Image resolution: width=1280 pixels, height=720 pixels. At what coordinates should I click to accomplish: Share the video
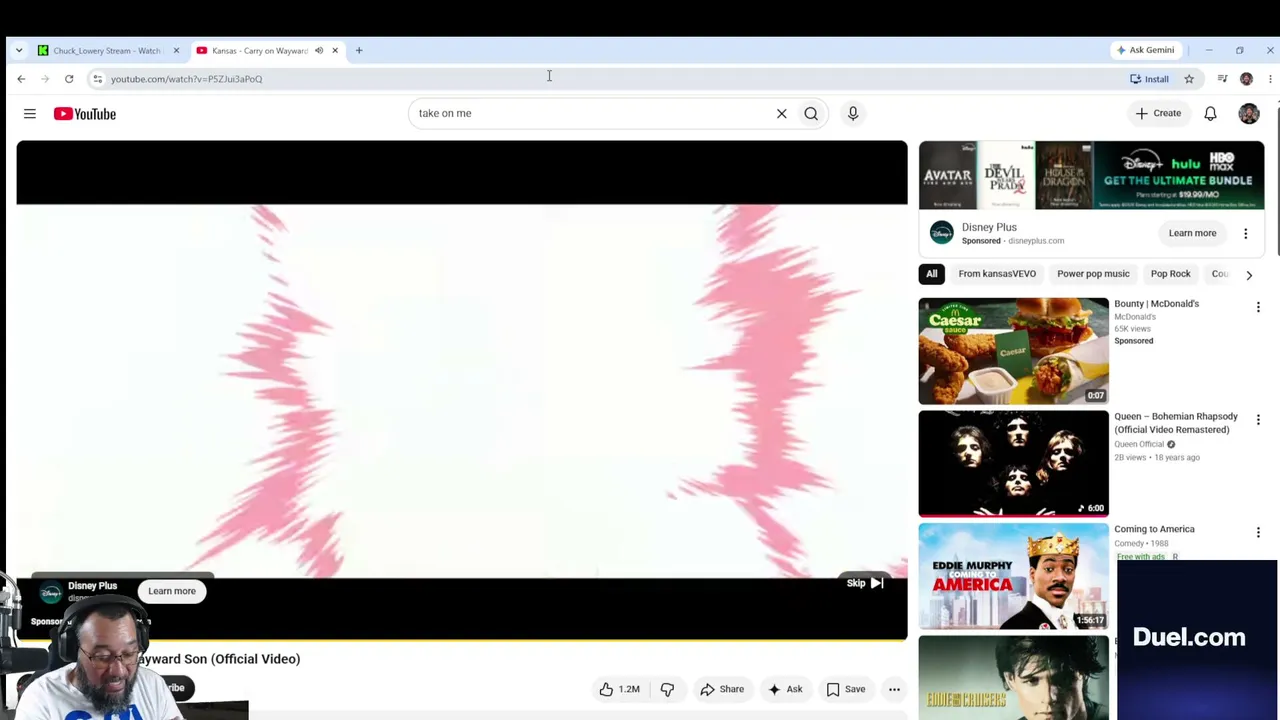coord(722,689)
